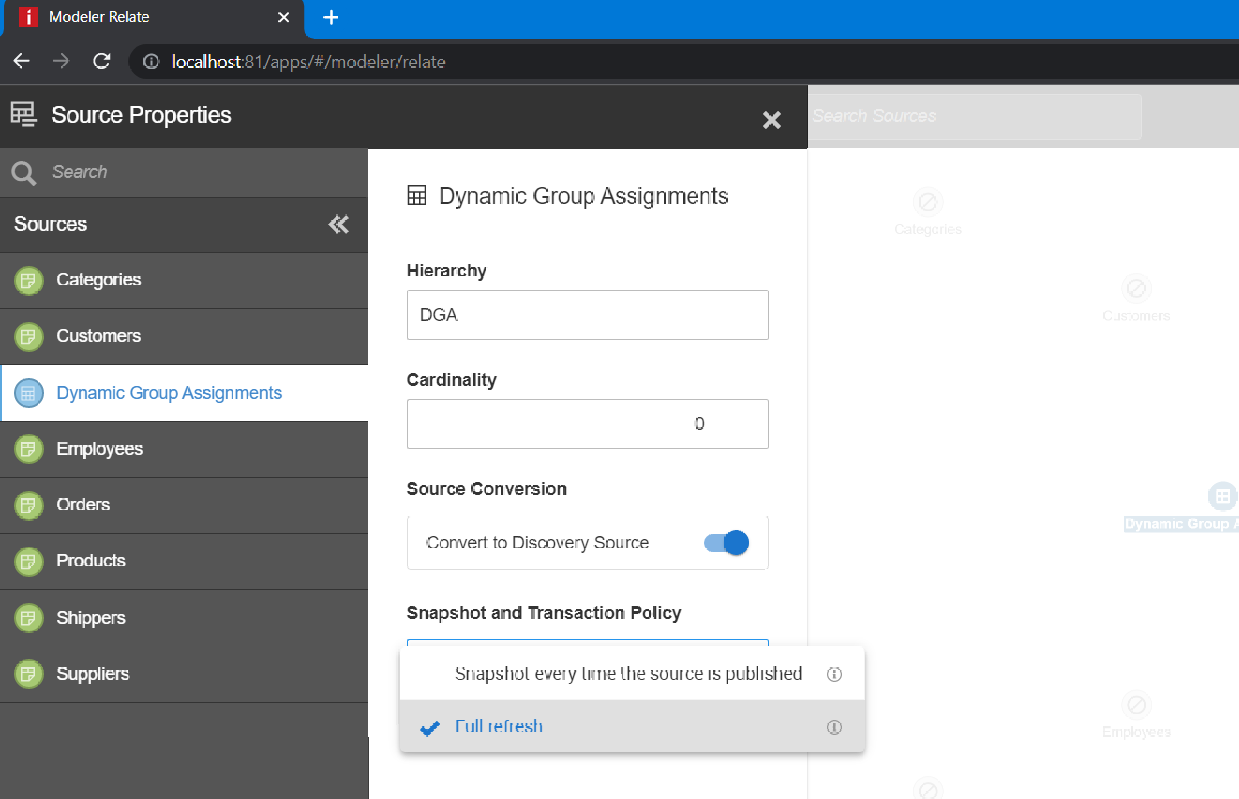The image size is (1239, 799).
Task: Close the Modeler Relate browser tab
Action: 284,18
